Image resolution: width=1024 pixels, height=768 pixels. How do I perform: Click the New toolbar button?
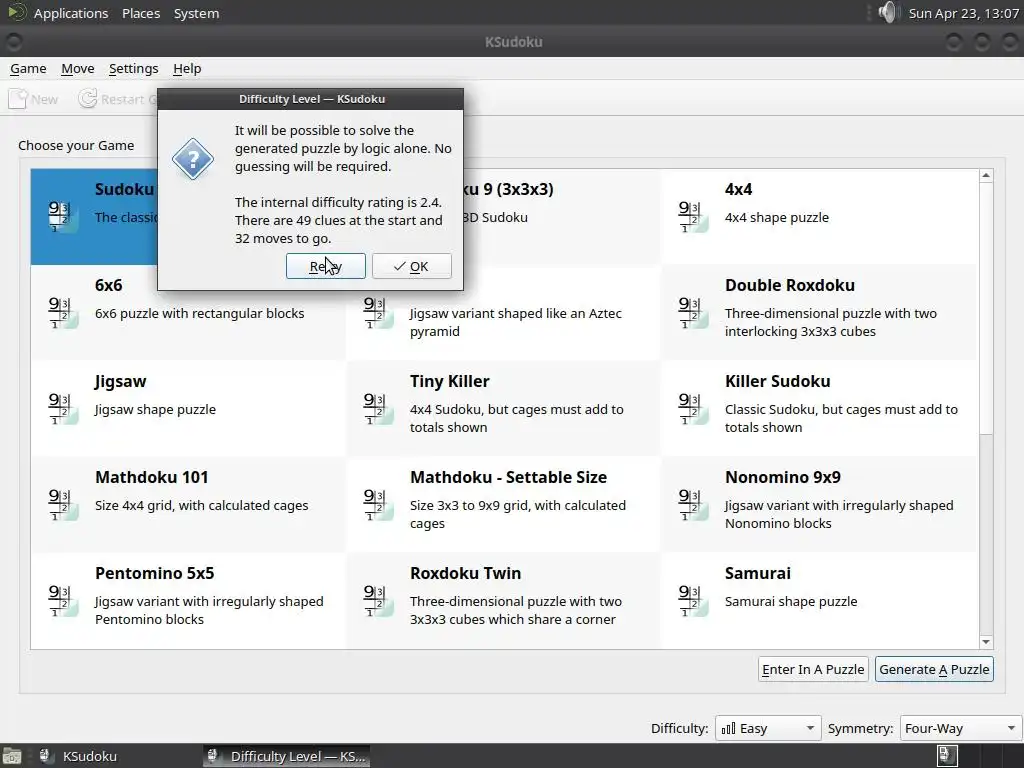(x=33, y=99)
